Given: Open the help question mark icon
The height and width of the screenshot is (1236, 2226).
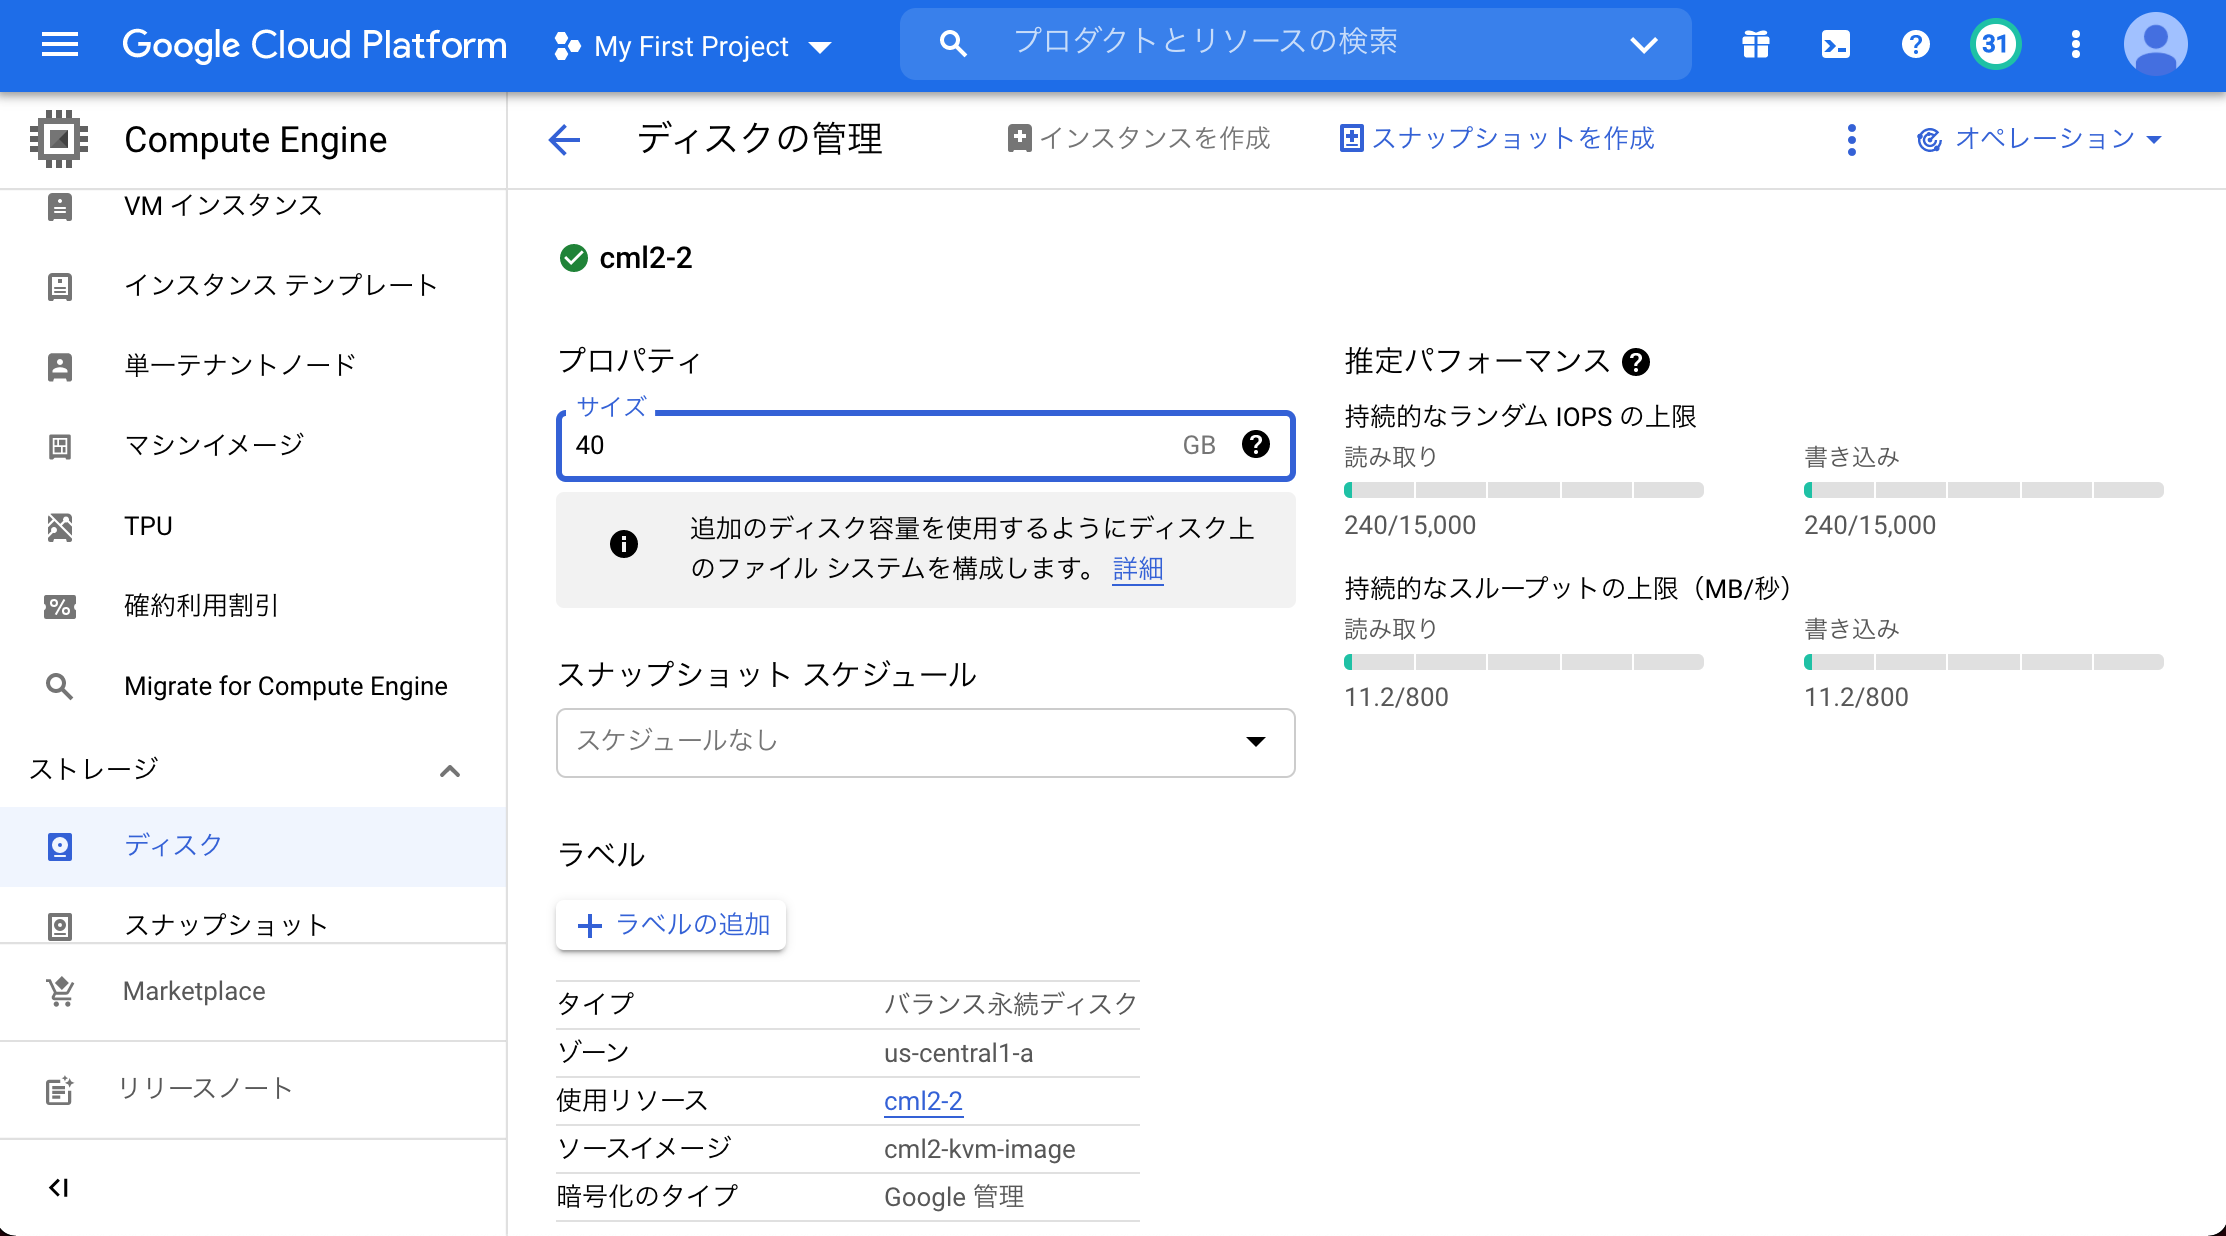Looking at the screenshot, I should [x=1915, y=45].
